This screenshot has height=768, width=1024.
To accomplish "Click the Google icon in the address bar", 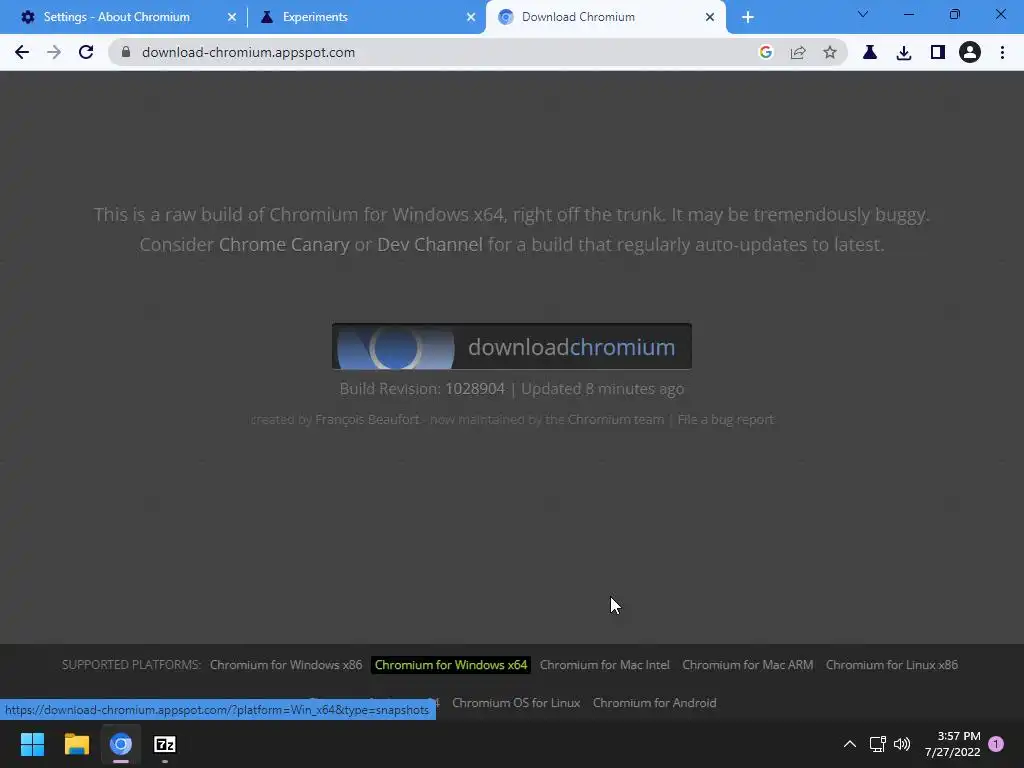I will point(765,52).
